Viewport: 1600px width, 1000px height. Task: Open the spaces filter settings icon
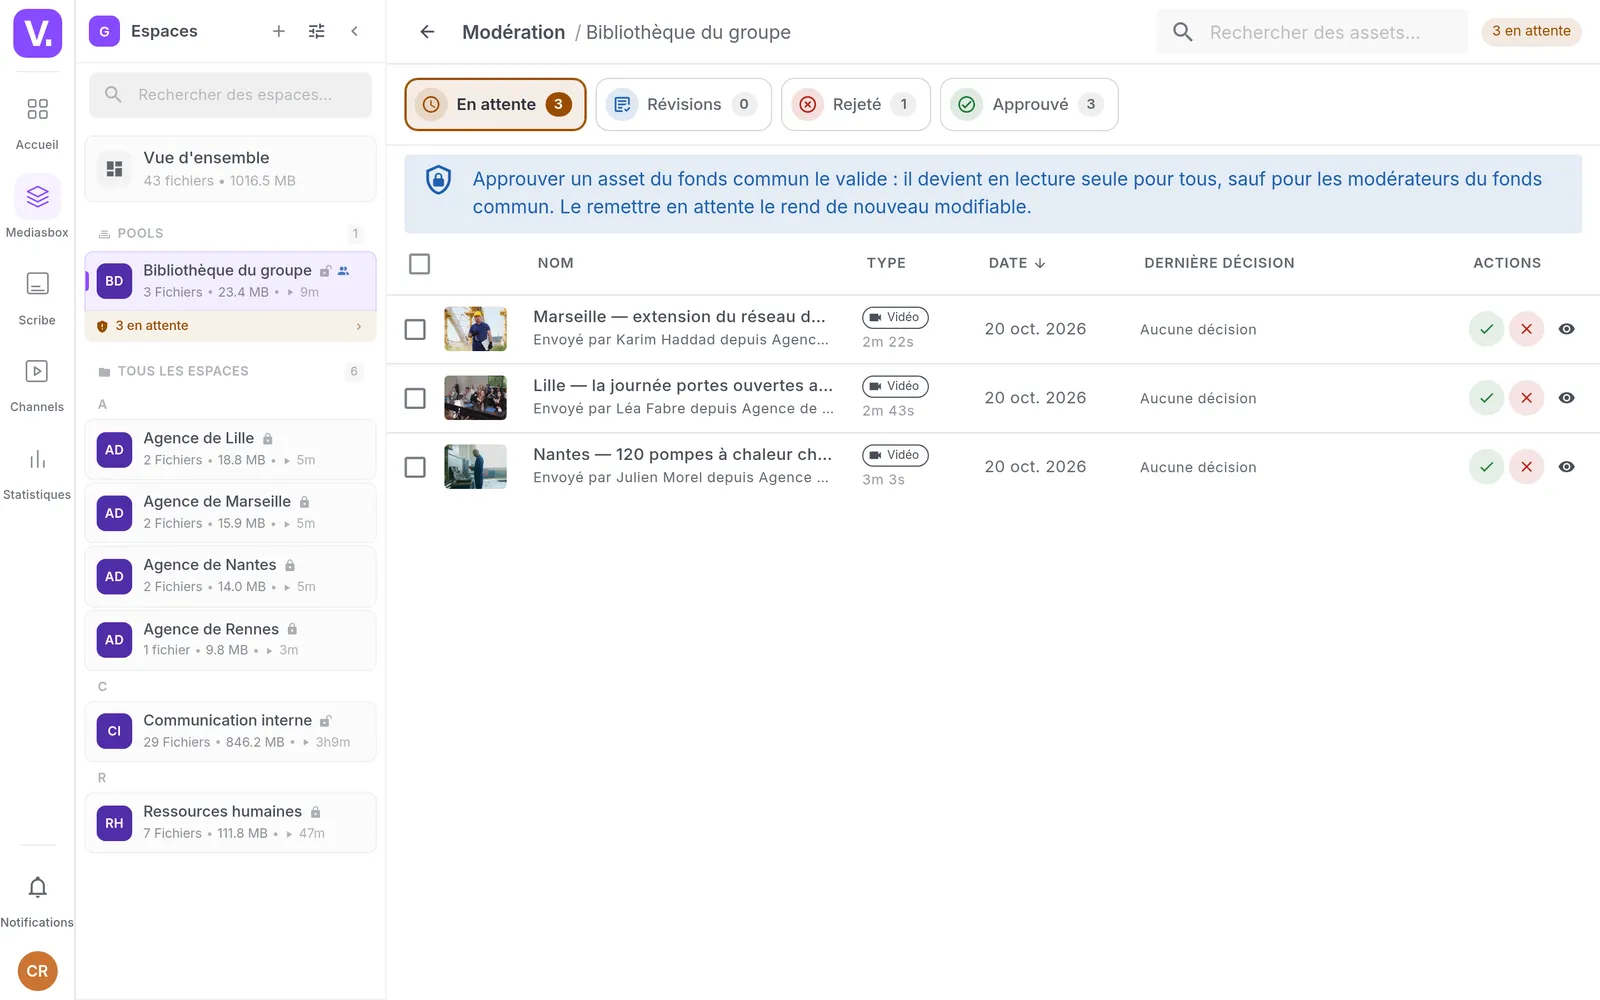pyautogui.click(x=317, y=31)
